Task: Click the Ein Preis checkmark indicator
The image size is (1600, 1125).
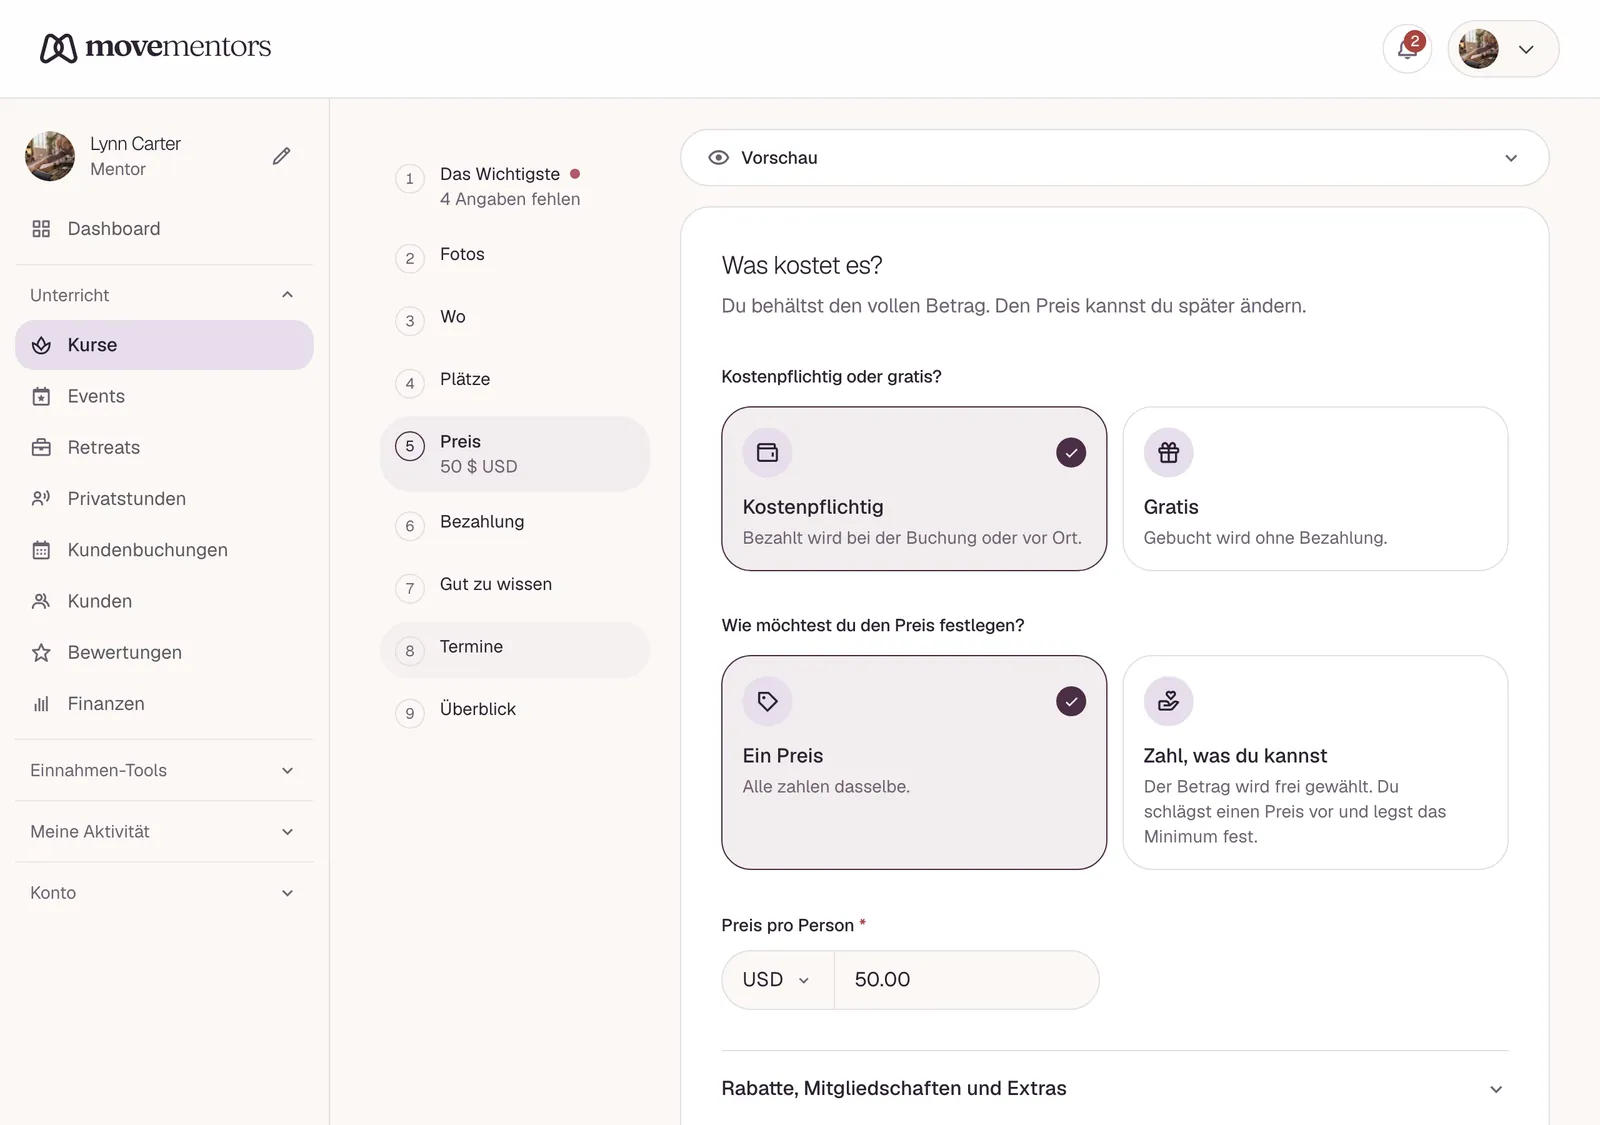Action: pos(1071,702)
